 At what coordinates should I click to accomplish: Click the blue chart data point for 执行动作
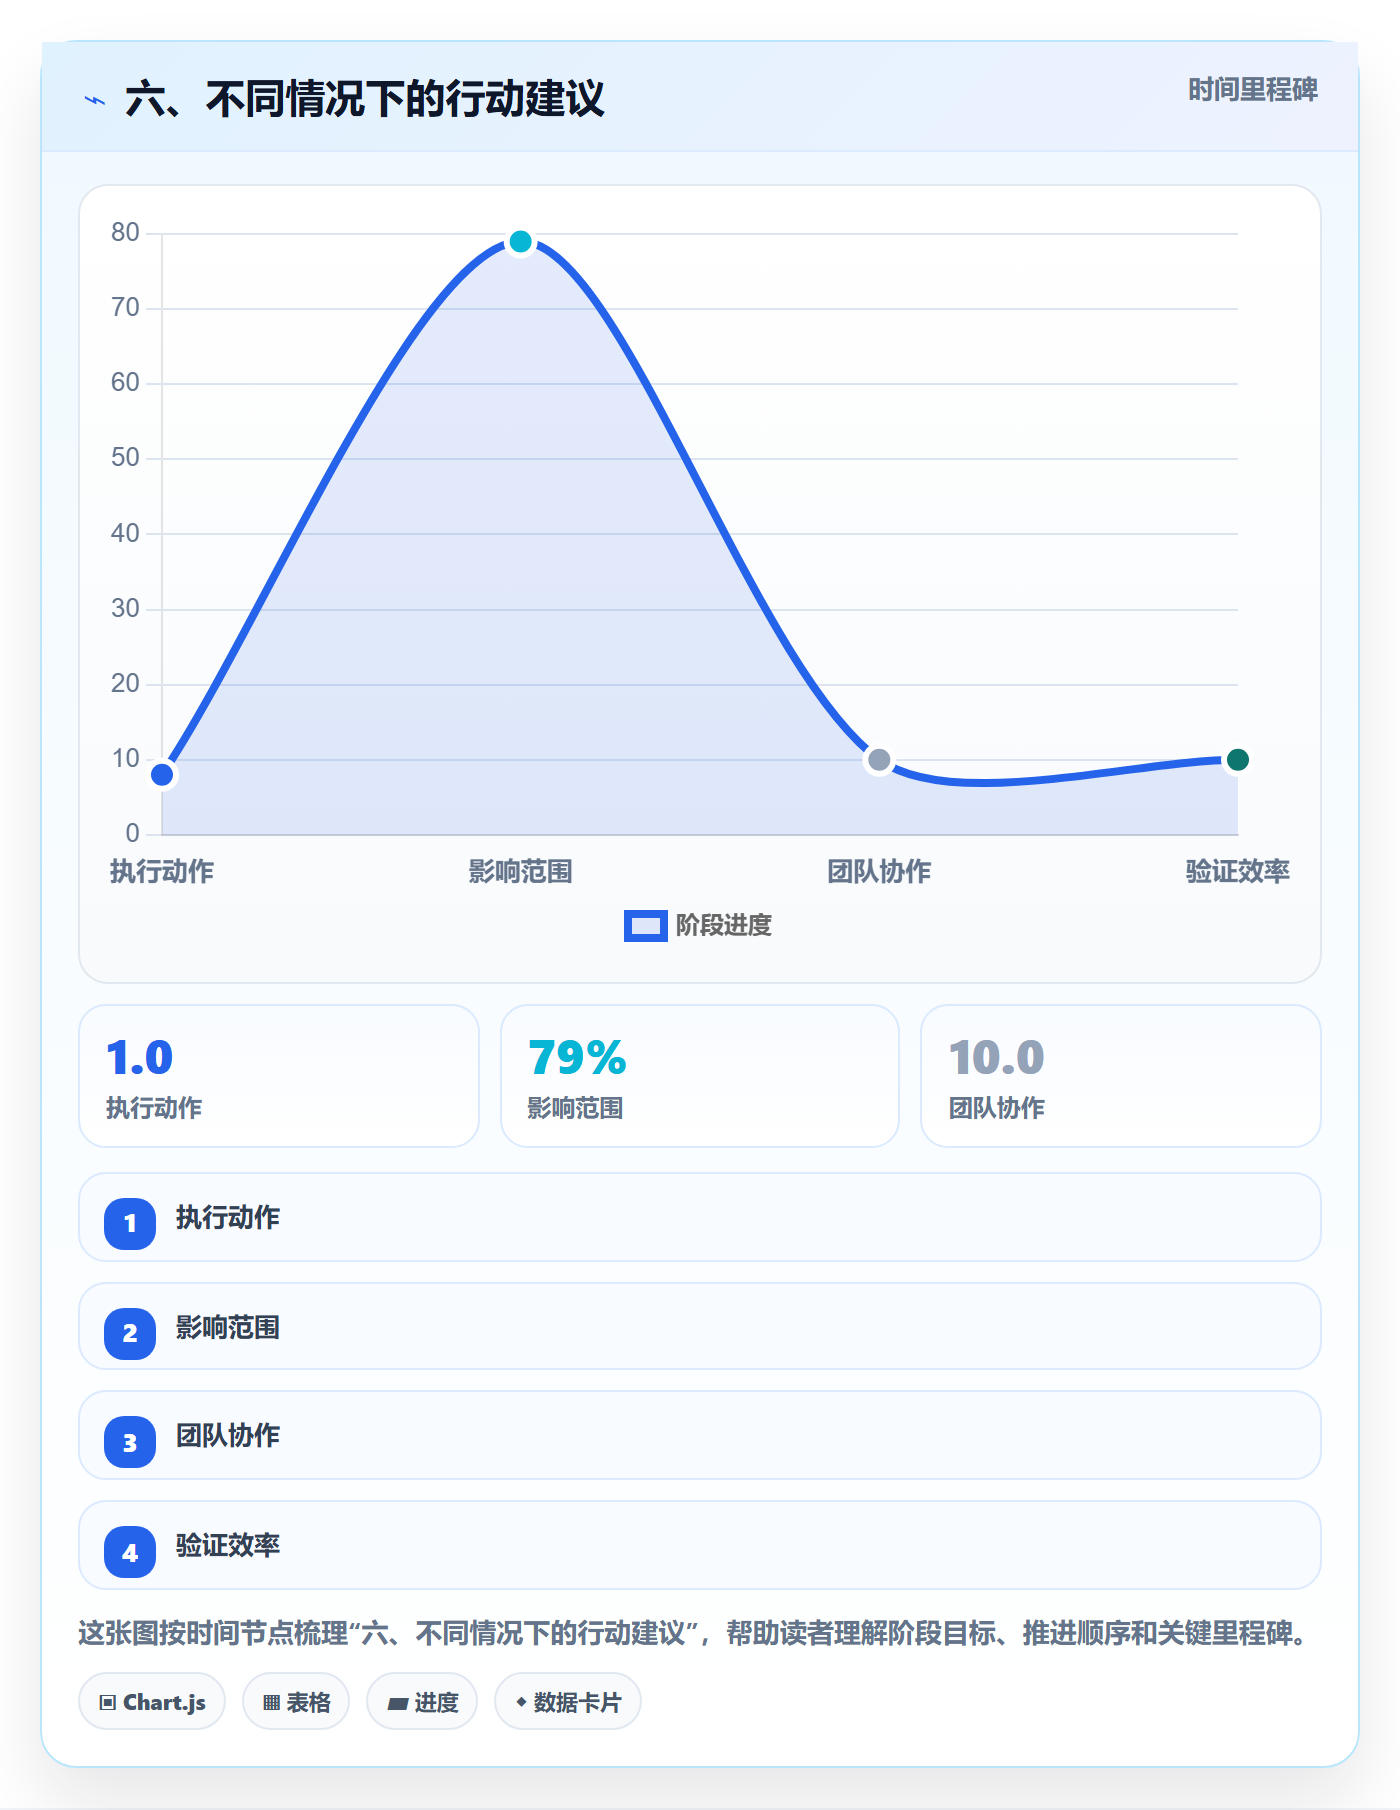162,775
